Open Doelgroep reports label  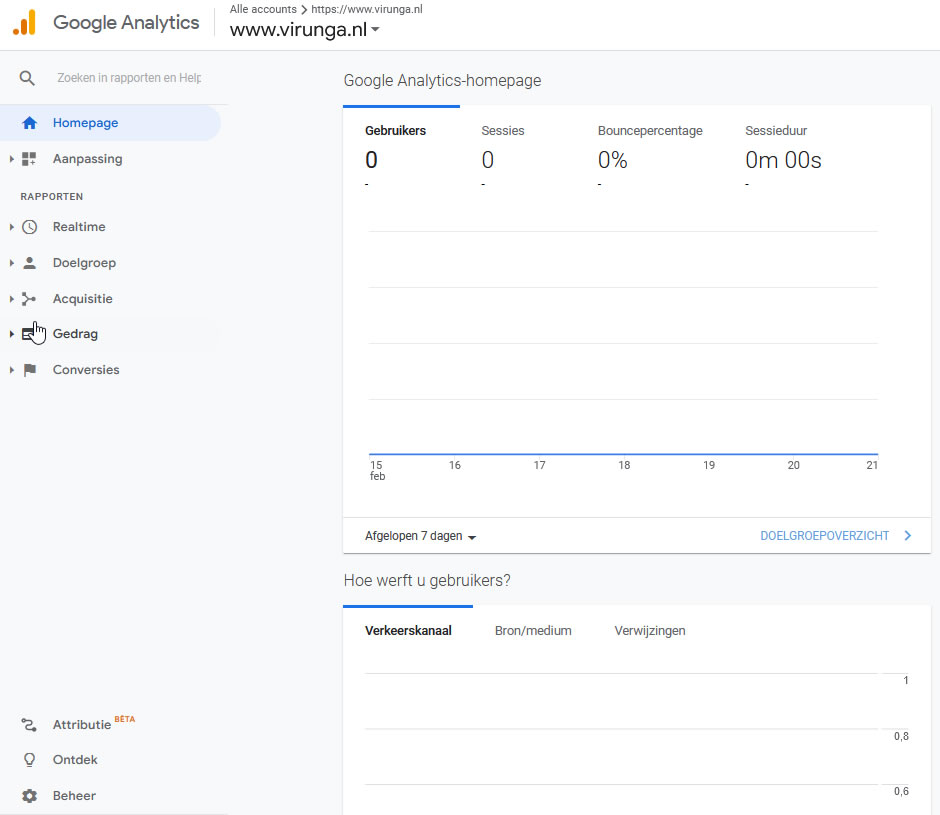[85, 263]
